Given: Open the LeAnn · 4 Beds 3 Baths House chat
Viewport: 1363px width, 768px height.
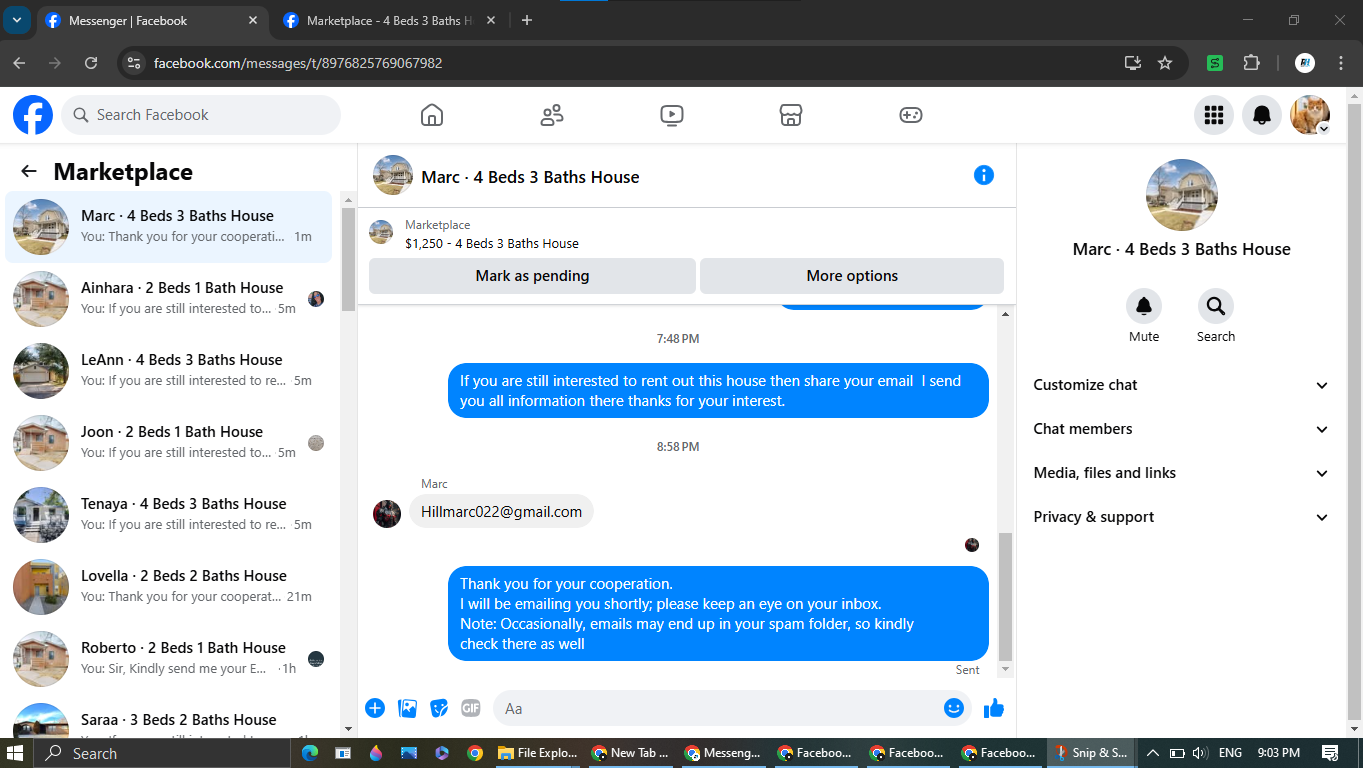Looking at the screenshot, I should click(x=169, y=371).
